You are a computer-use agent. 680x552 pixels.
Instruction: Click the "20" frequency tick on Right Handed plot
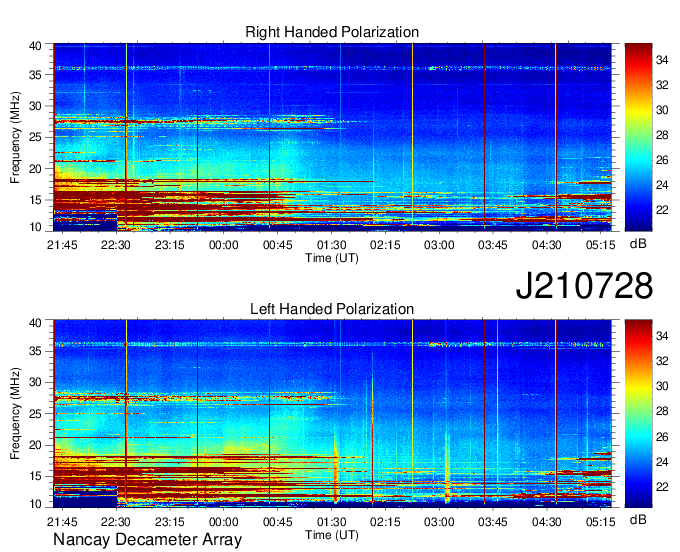click(x=35, y=169)
